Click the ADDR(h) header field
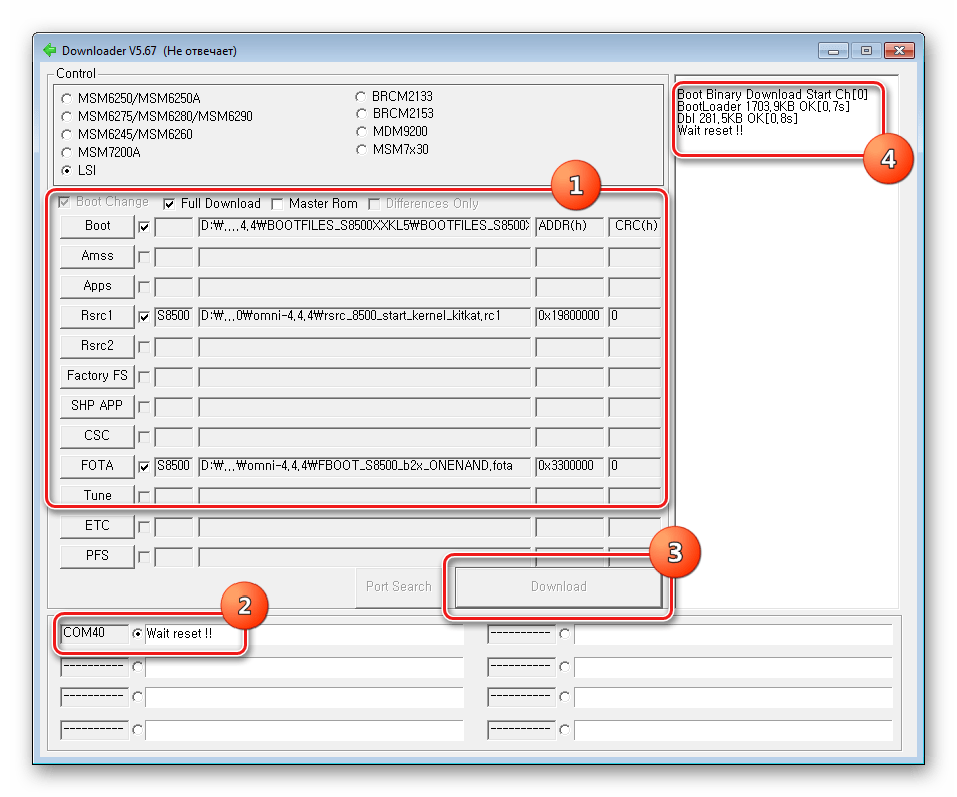 (569, 226)
